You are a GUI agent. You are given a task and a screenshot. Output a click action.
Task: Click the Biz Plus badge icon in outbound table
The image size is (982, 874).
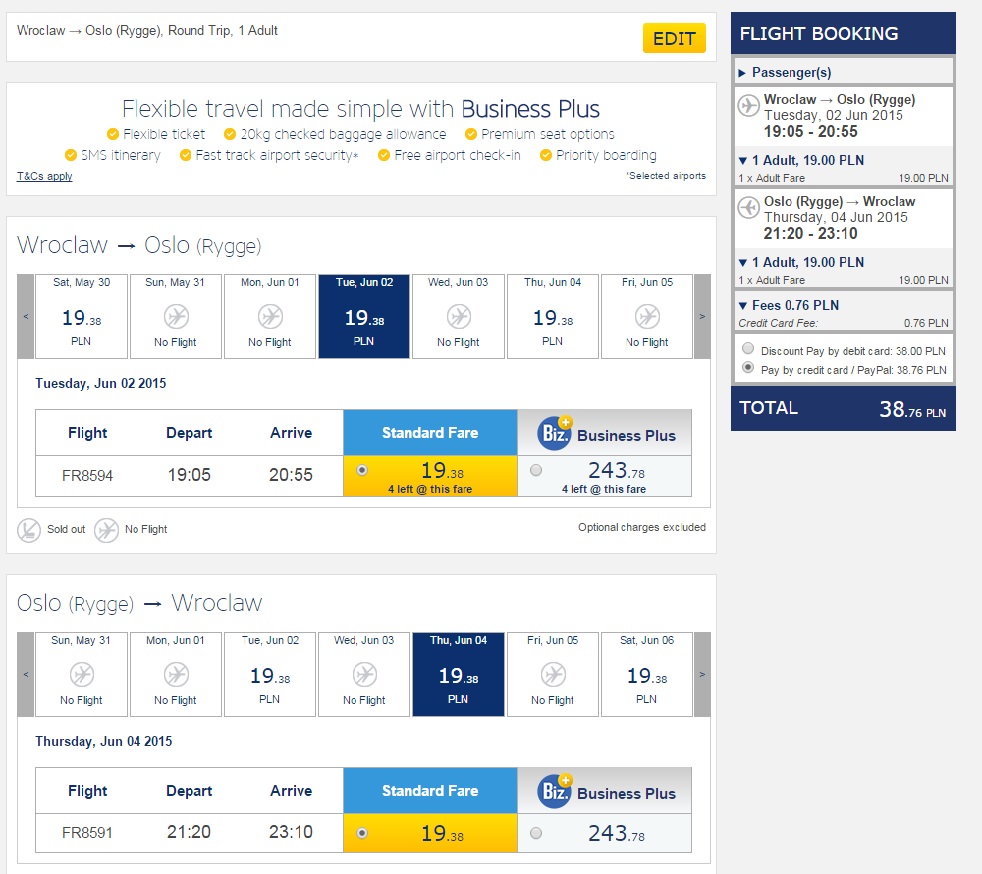(x=554, y=433)
